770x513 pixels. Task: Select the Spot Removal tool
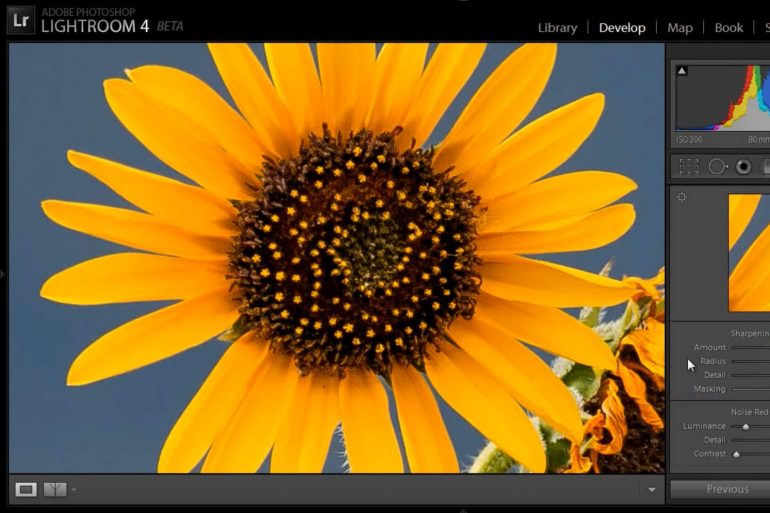tap(717, 167)
